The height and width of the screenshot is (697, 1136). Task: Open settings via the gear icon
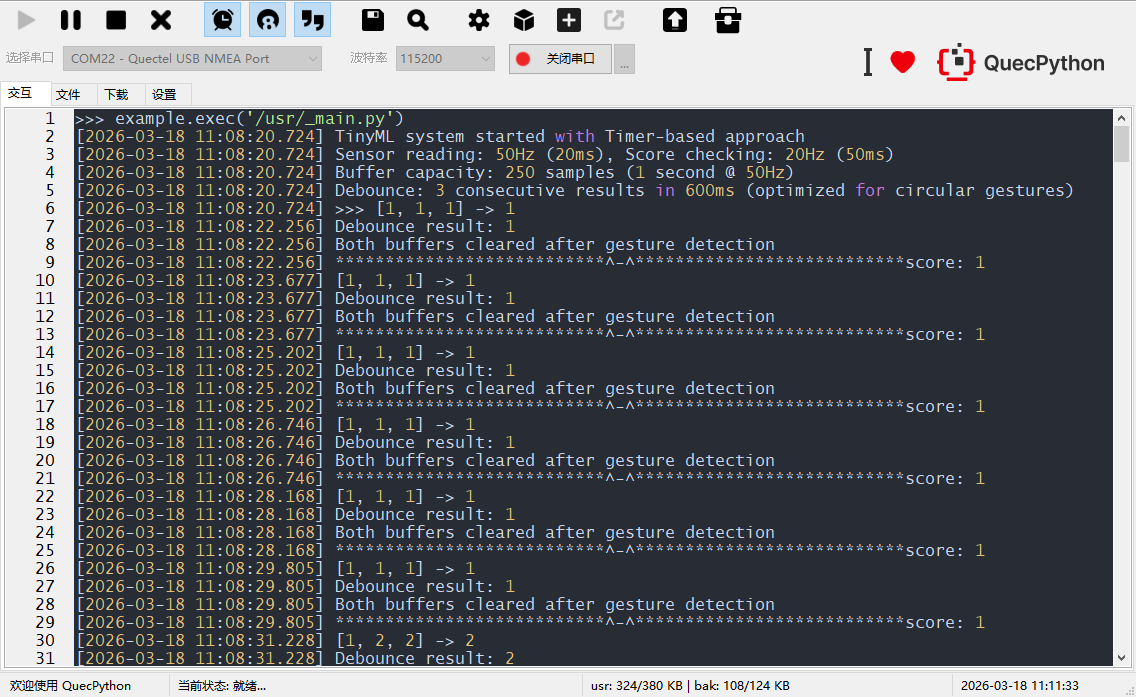click(479, 20)
